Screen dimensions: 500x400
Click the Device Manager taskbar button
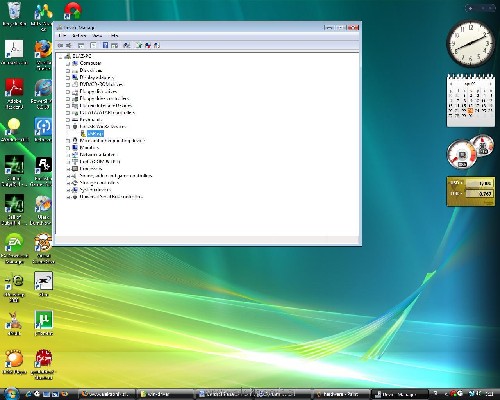pos(399,394)
